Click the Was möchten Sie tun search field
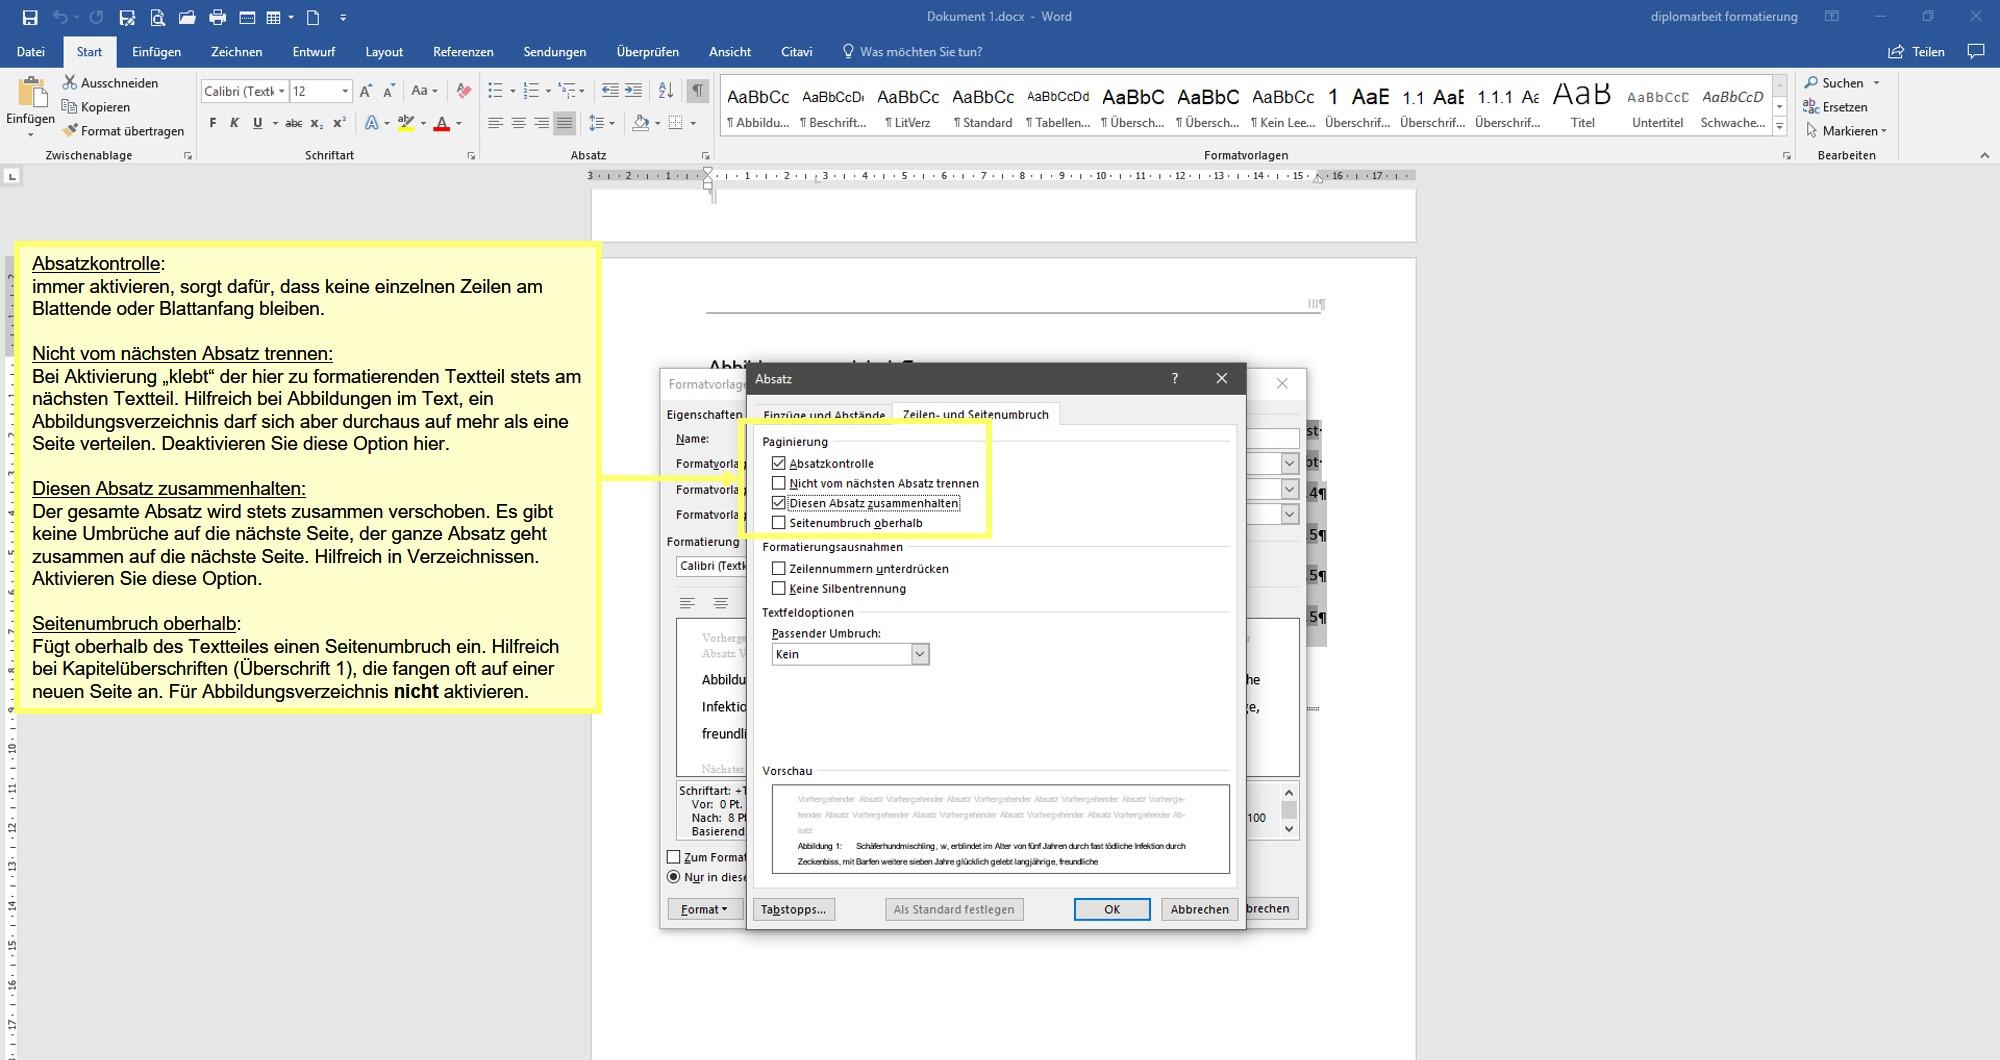This screenshot has height=1060, width=2000. (921, 52)
